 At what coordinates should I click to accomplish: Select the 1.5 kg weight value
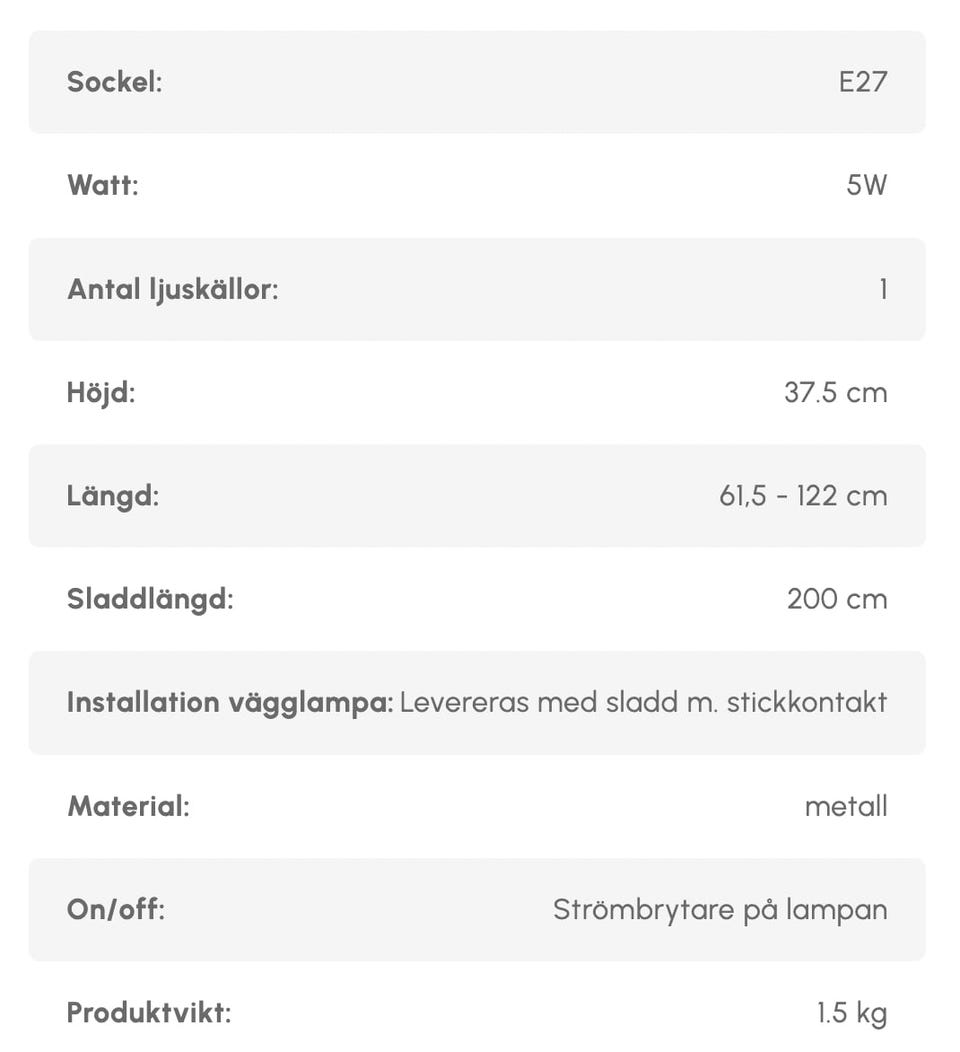(x=852, y=1013)
